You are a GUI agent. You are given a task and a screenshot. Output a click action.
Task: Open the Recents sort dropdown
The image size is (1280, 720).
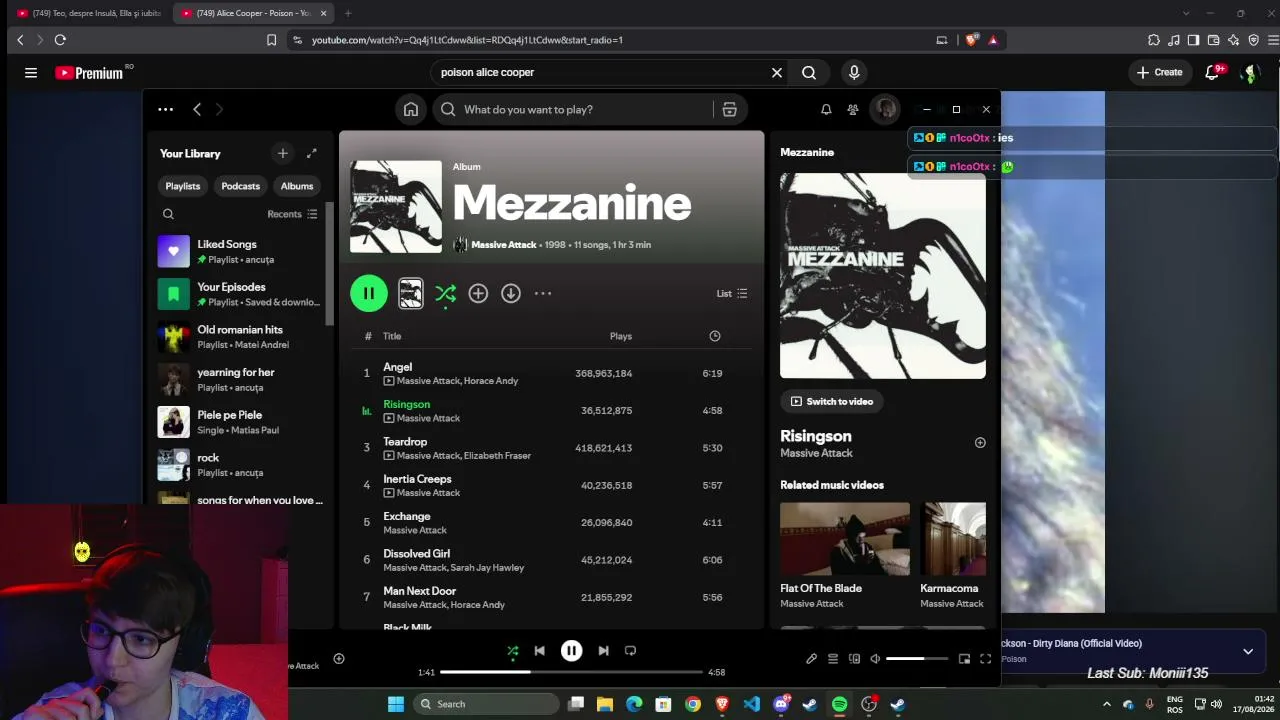tap(292, 214)
